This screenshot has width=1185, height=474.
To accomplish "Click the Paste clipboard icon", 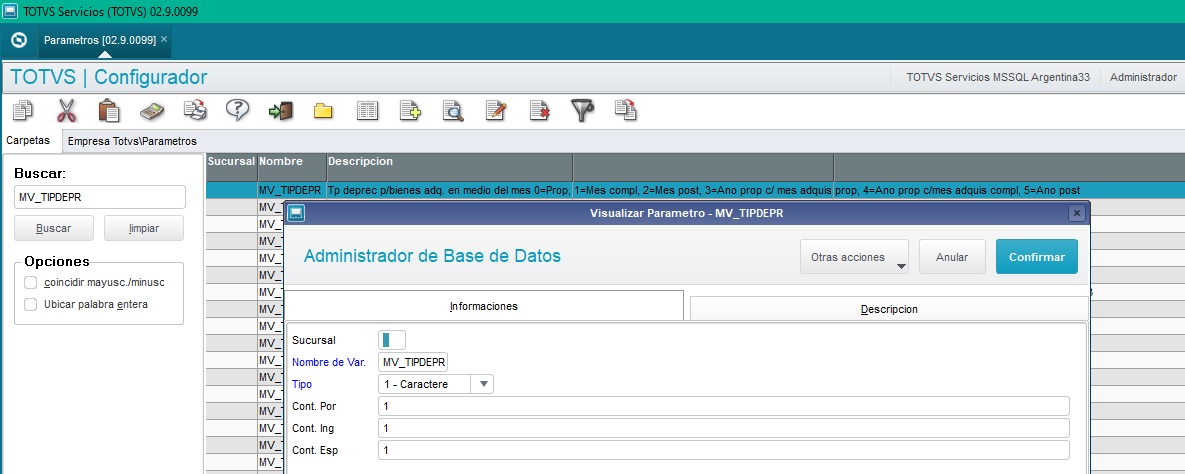I will pos(109,110).
